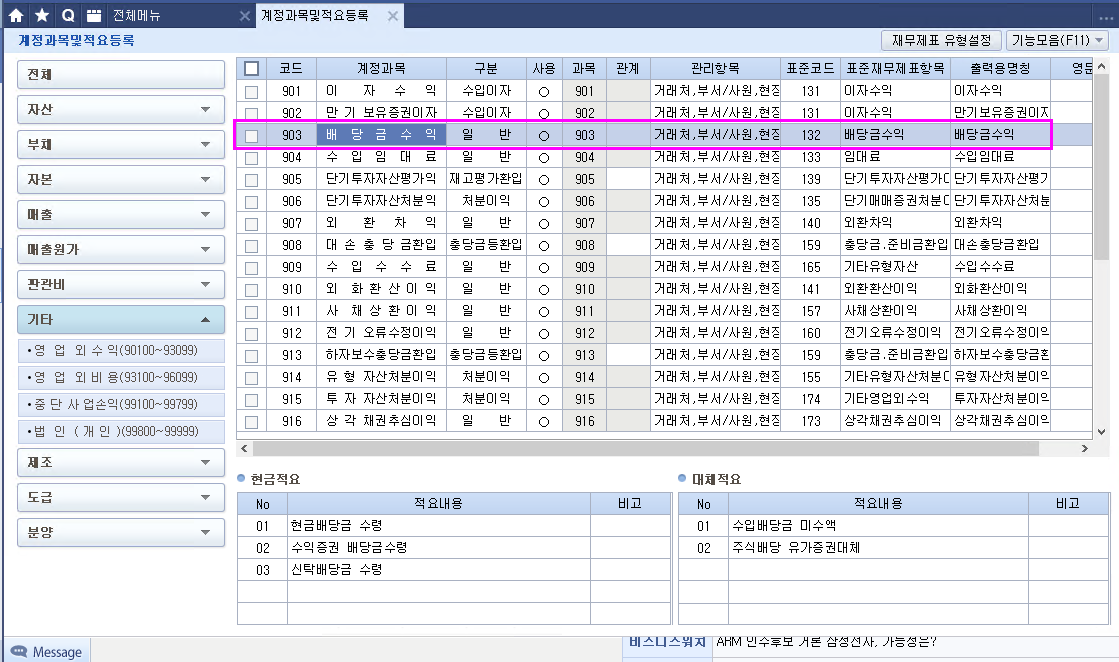Image resolution: width=1119 pixels, height=662 pixels.
Task: Select 수입배당금 미수액 in 대체적요
Action: click(878, 526)
